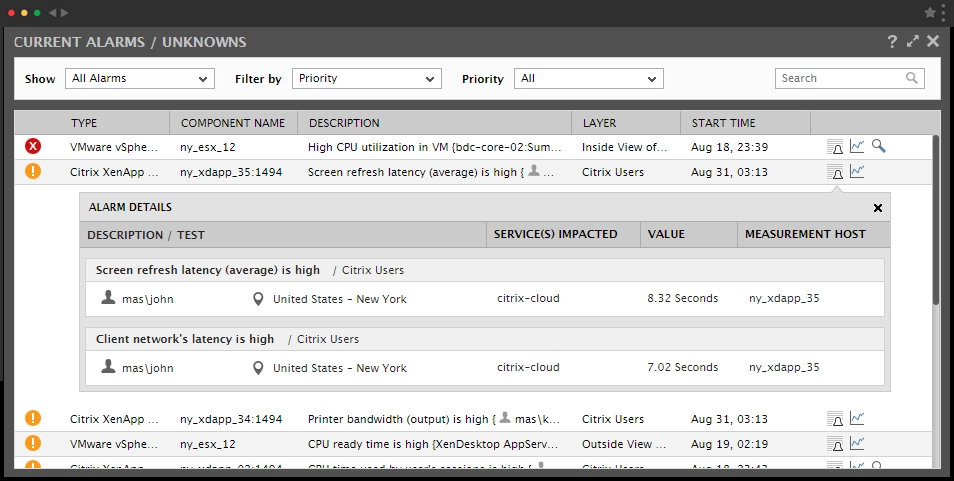Click the macOS red close window dot
Viewport: 954px width, 481px height.
tap(11, 13)
